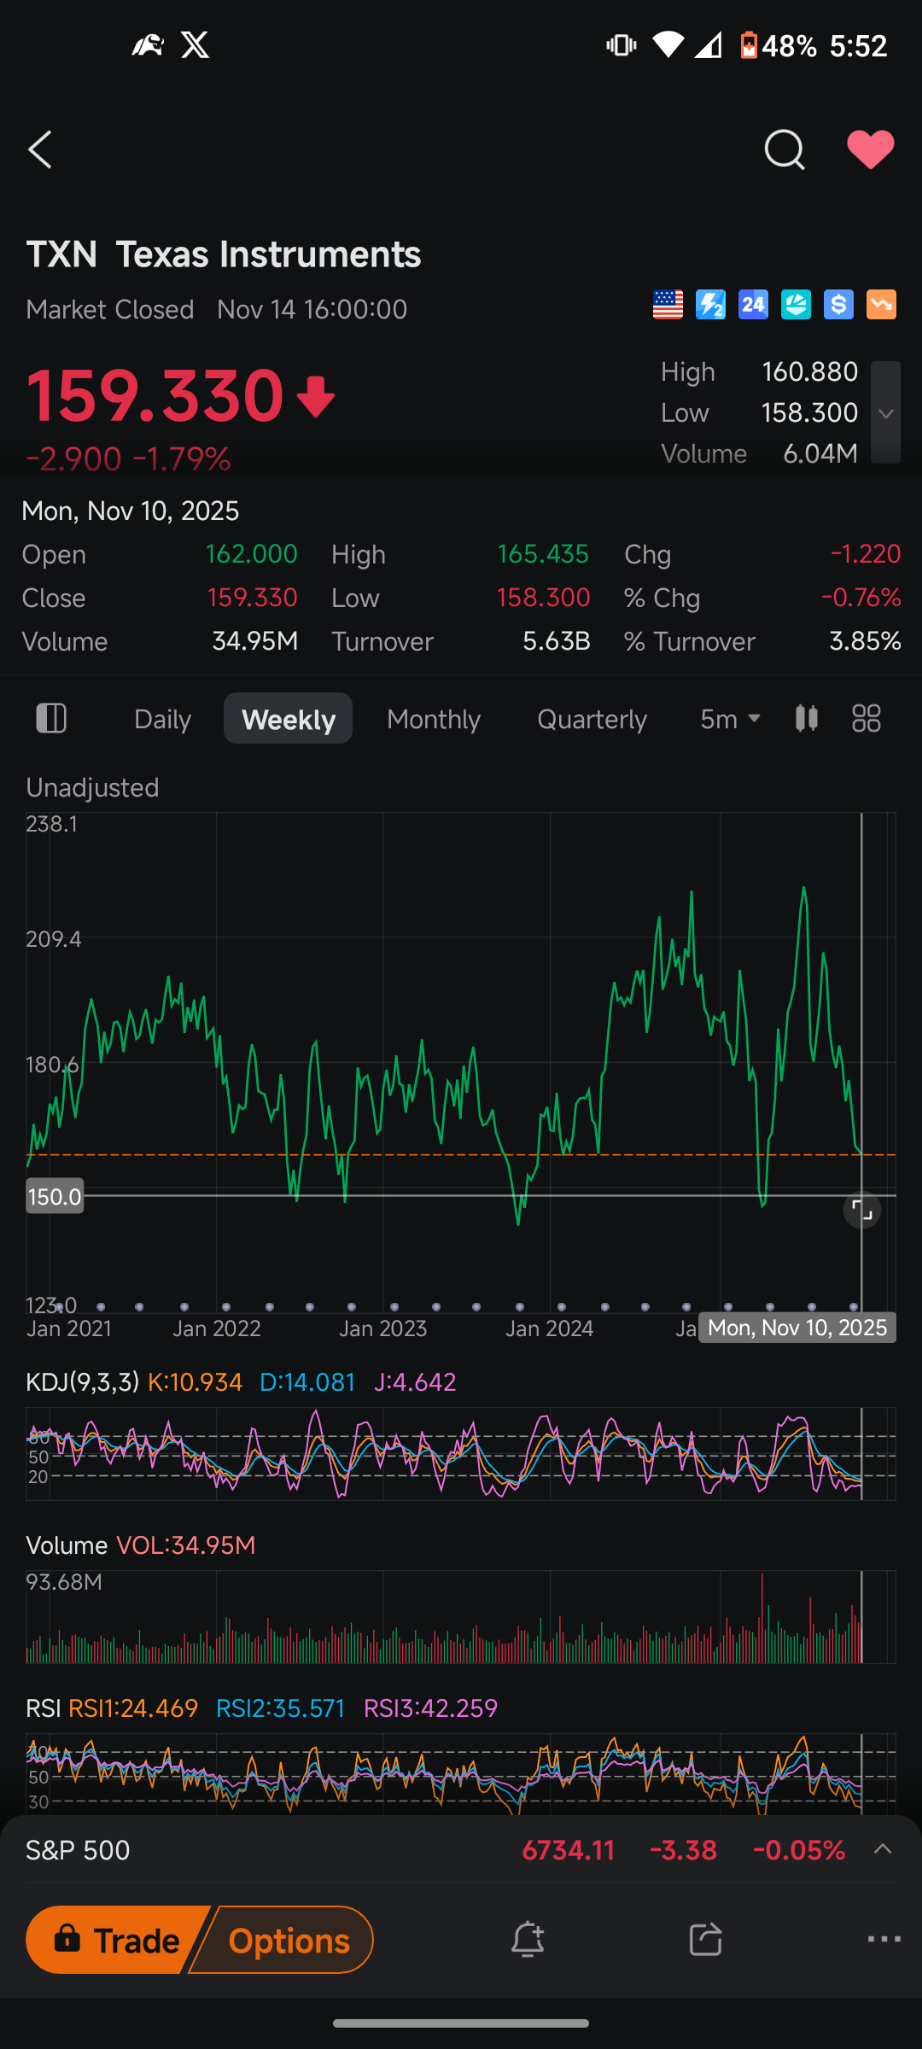Expand the chart to fullscreen

click(x=861, y=1211)
